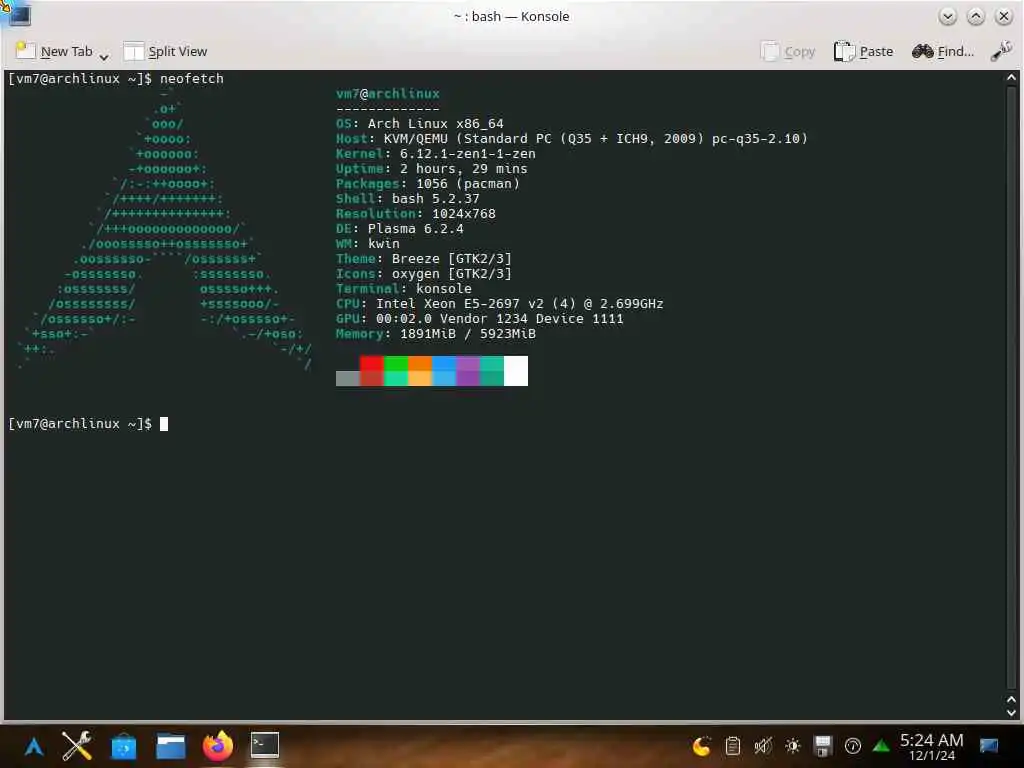
Task: Click the typed 'neofetch' command text
Action: coord(192,78)
